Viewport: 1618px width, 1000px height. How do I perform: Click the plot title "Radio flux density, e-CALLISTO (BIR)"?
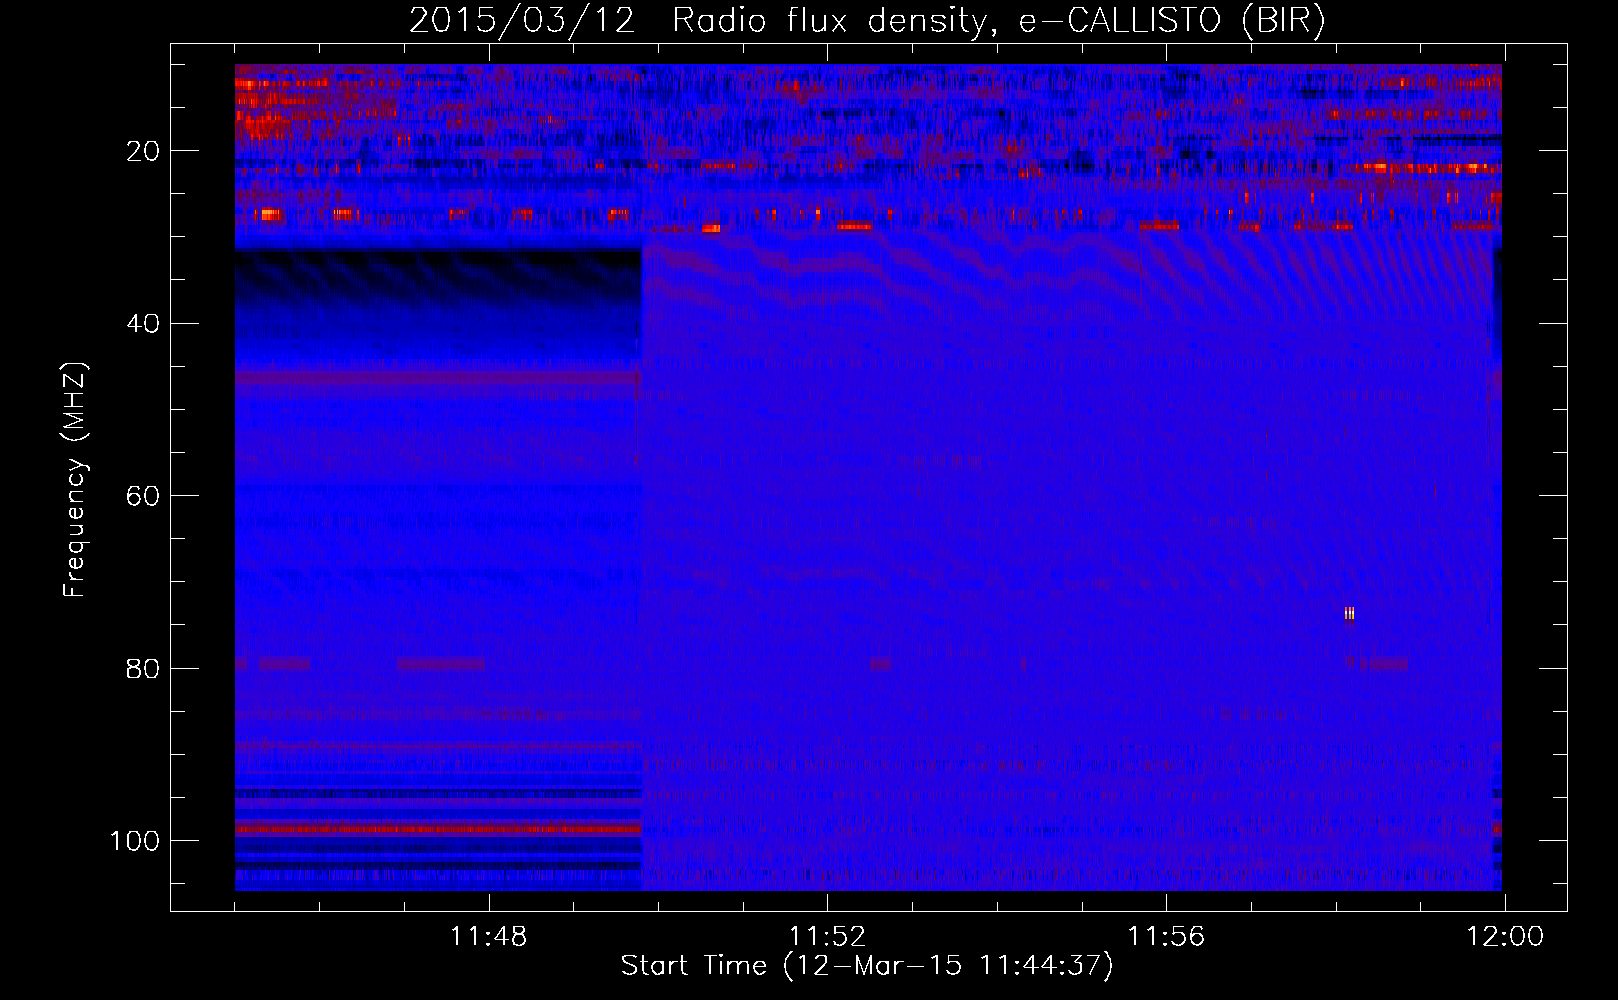tap(998, 20)
